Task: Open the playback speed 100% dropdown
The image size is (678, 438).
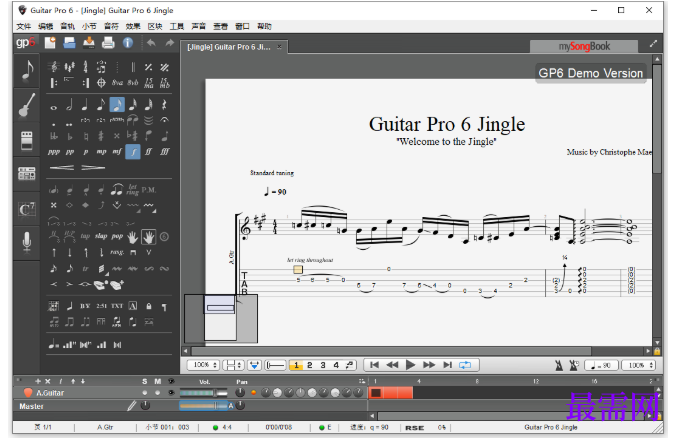Action: click(639, 365)
